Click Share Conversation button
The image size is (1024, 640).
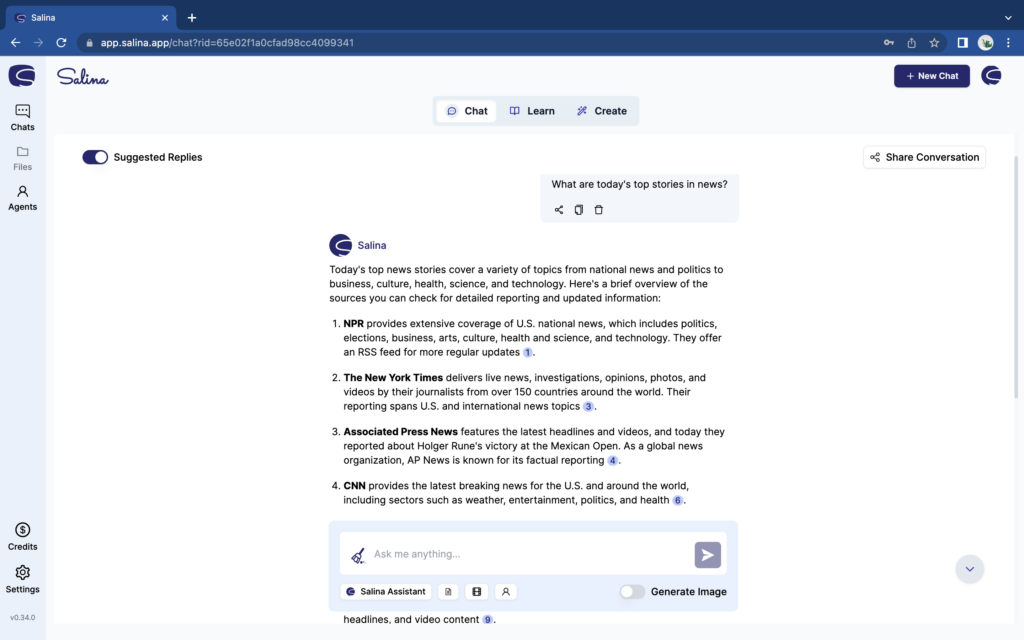click(x=924, y=157)
